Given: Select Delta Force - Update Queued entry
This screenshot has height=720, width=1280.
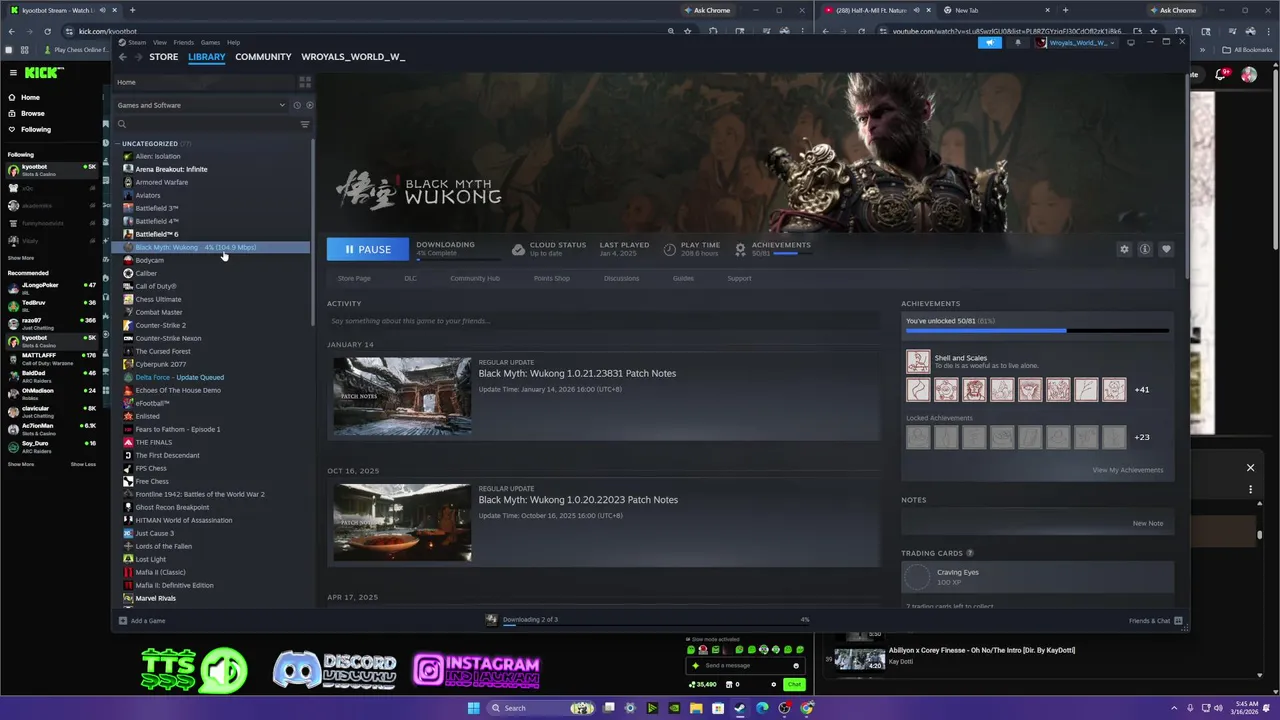Looking at the screenshot, I should tap(179, 377).
